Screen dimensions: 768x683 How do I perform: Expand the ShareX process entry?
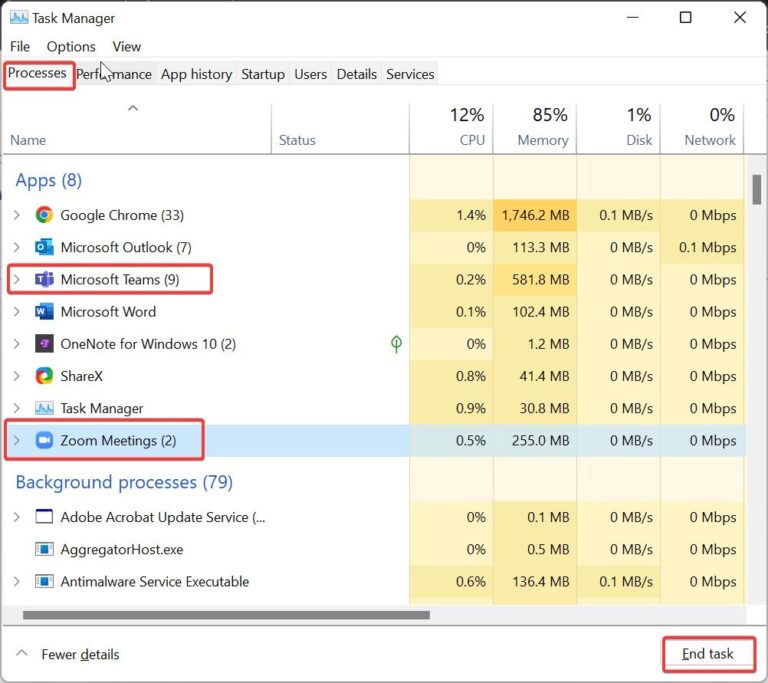click(x=17, y=376)
